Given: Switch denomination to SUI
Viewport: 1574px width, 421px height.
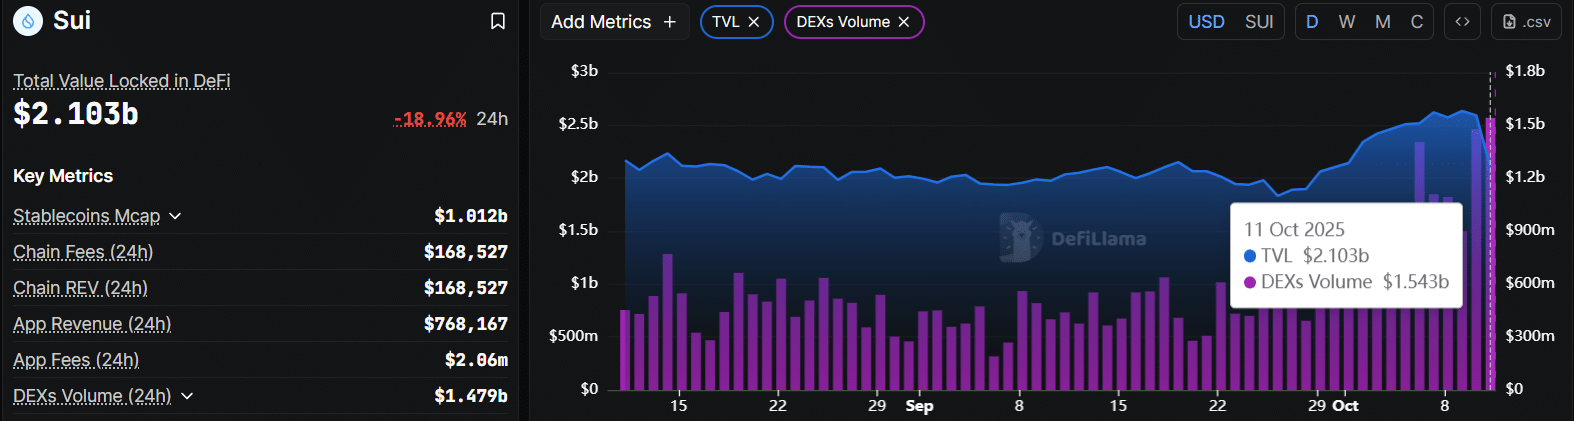Looking at the screenshot, I should [1259, 22].
